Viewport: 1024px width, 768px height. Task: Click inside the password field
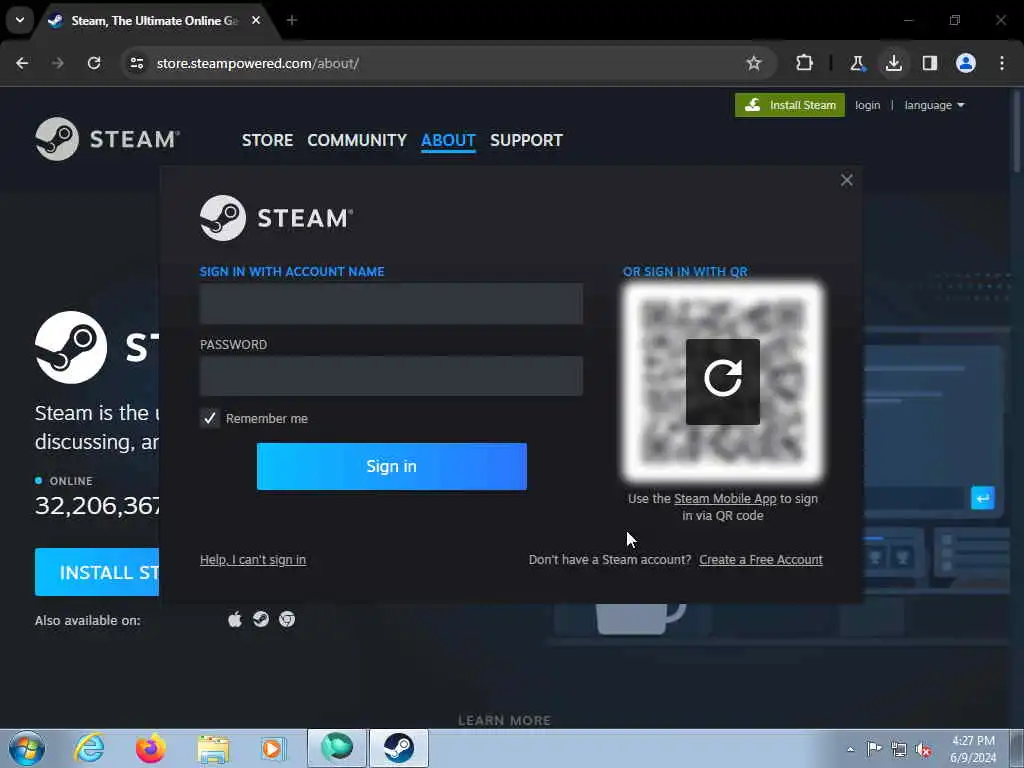[391, 376]
